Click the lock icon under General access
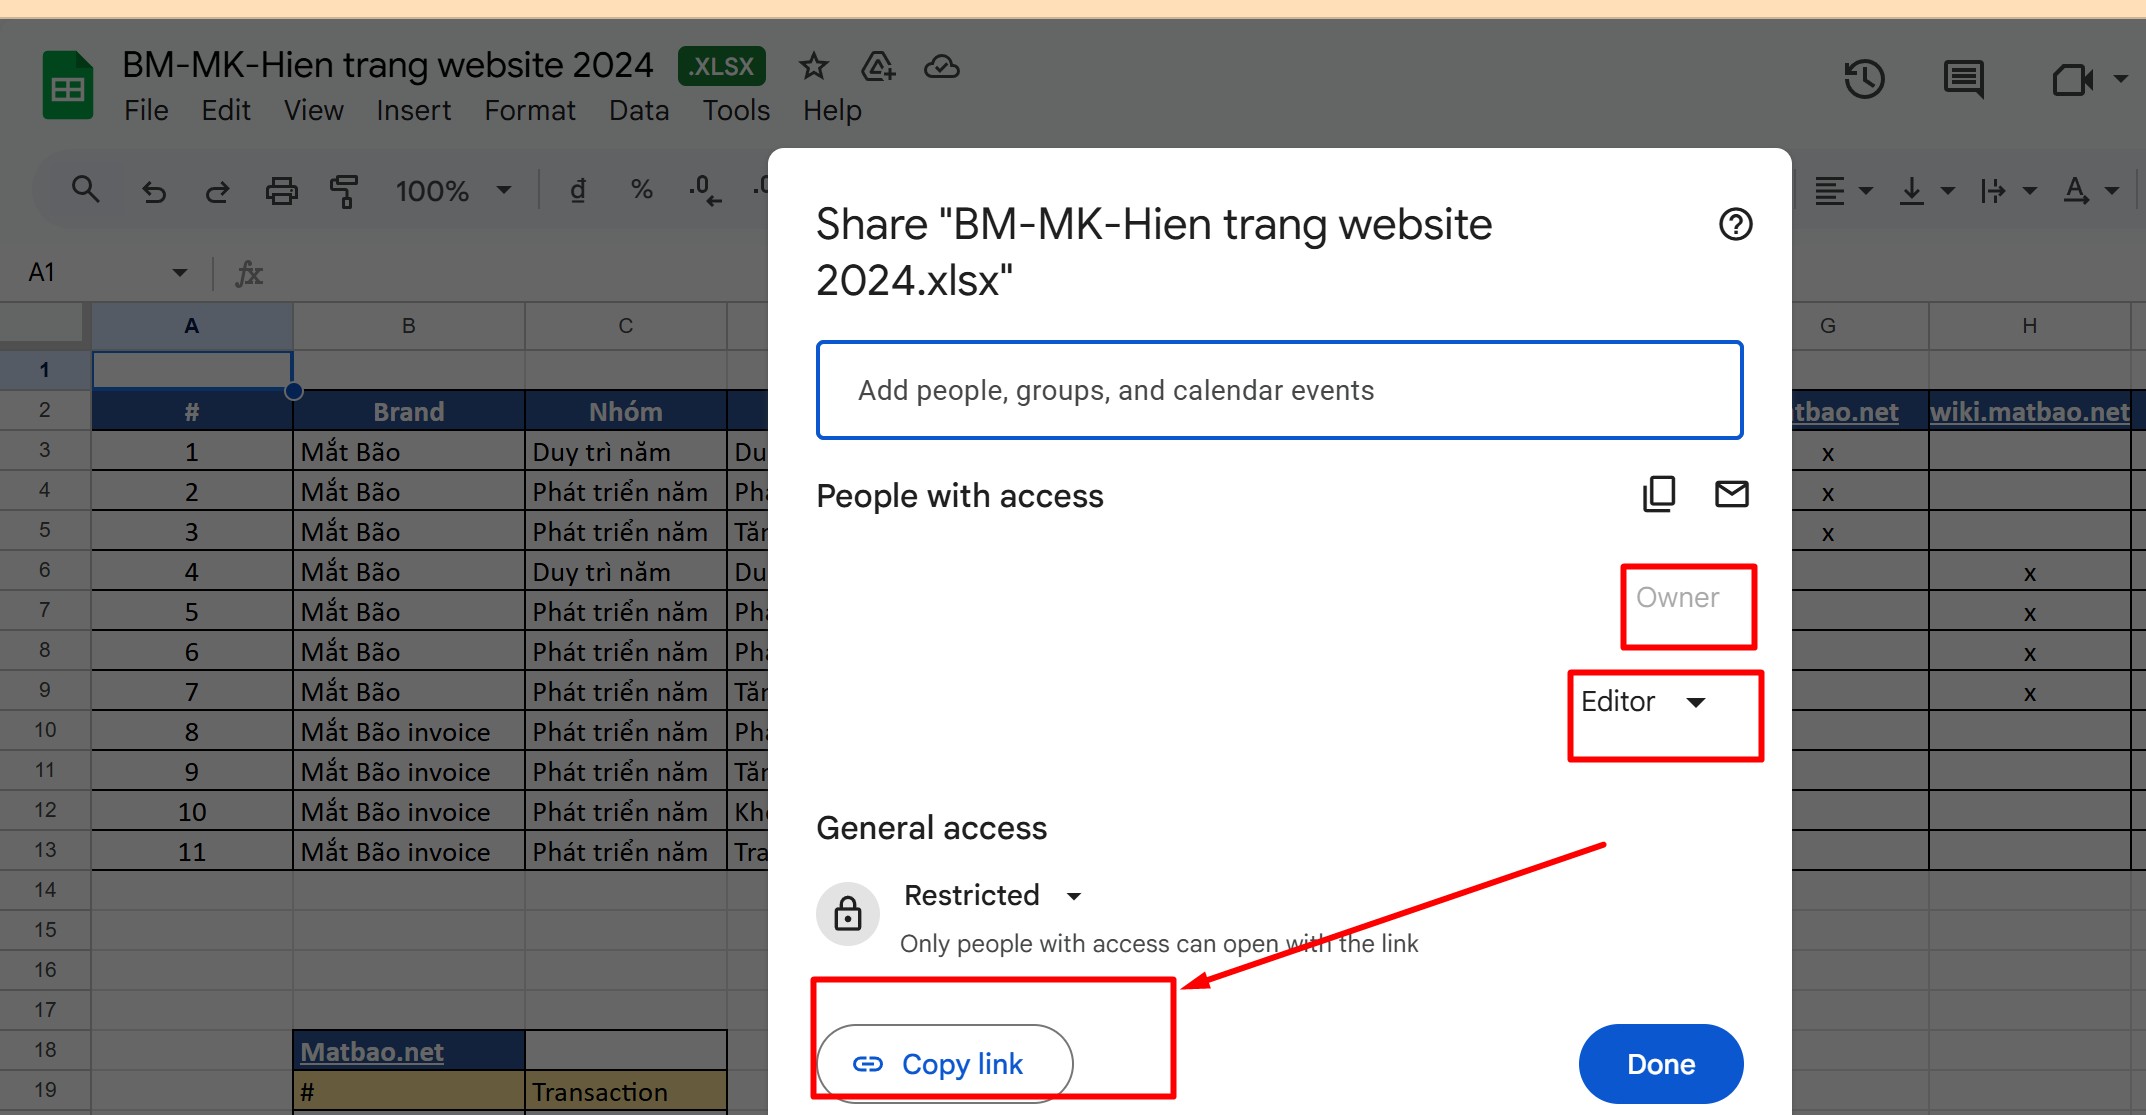Viewport: 2146px width, 1115px height. [x=848, y=913]
